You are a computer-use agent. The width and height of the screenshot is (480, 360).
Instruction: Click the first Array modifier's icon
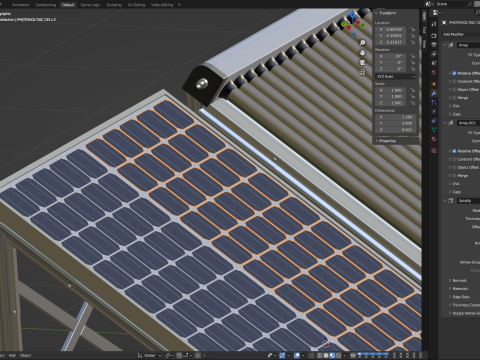(x=451, y=45)
